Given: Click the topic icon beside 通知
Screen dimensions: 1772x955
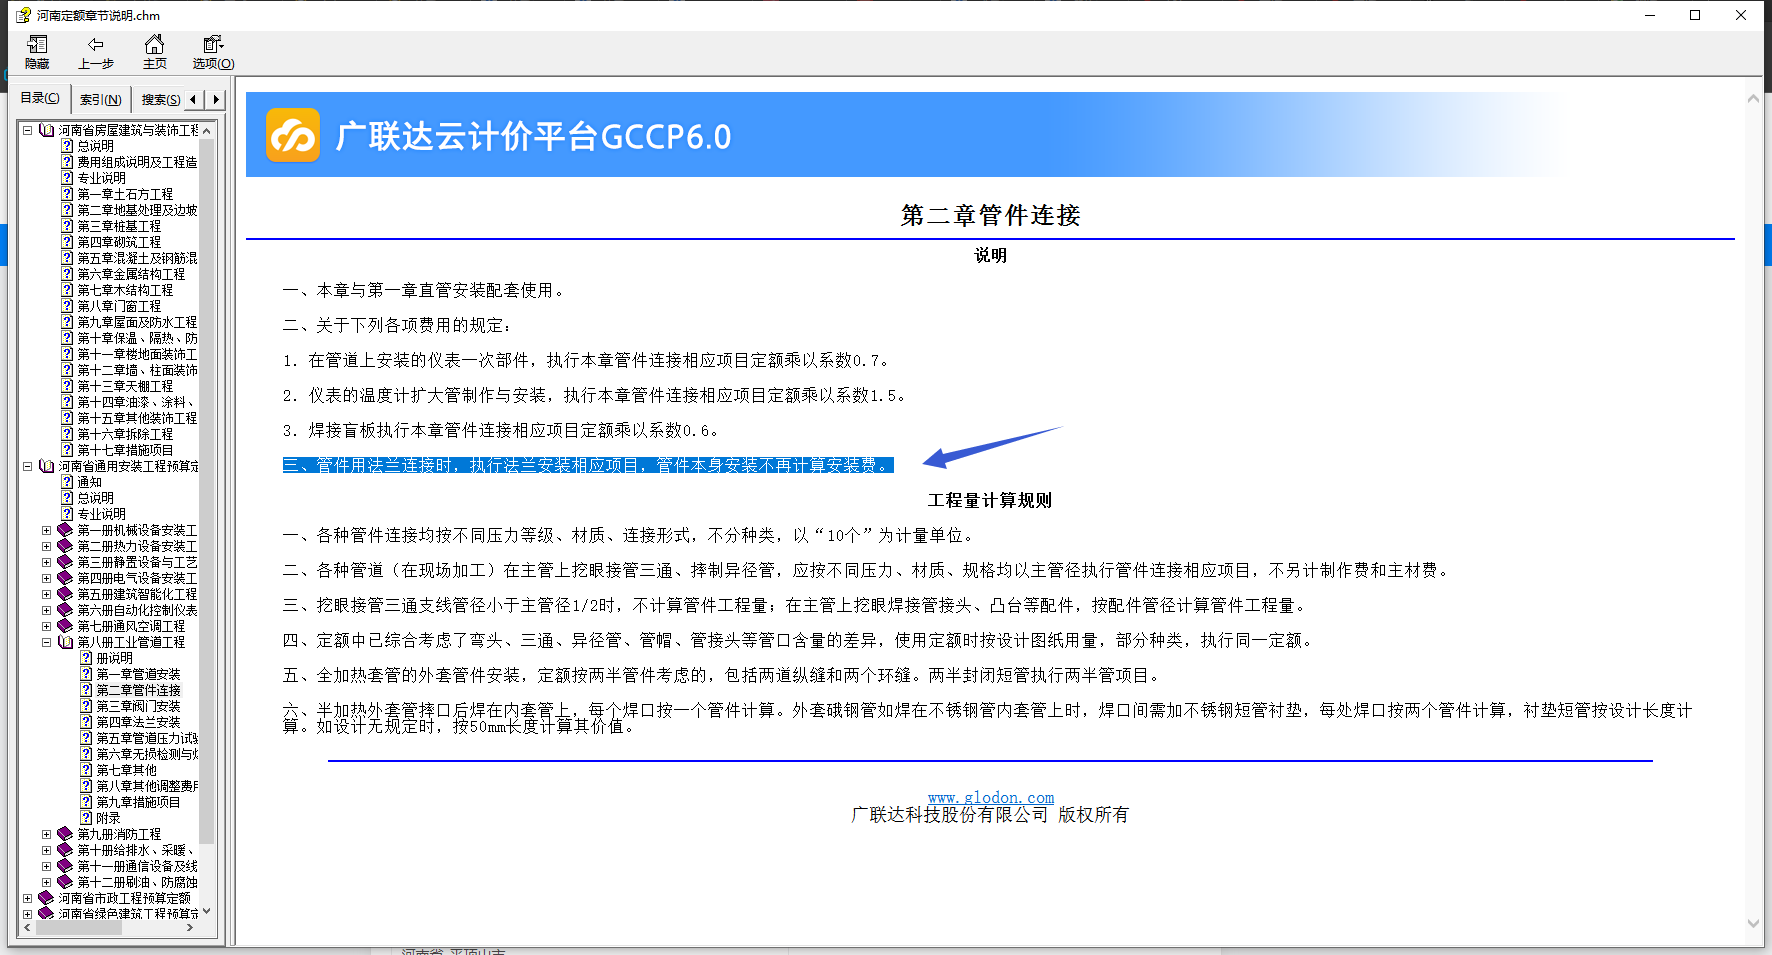Looking at the screenshot, I should (x=68, y=482).
